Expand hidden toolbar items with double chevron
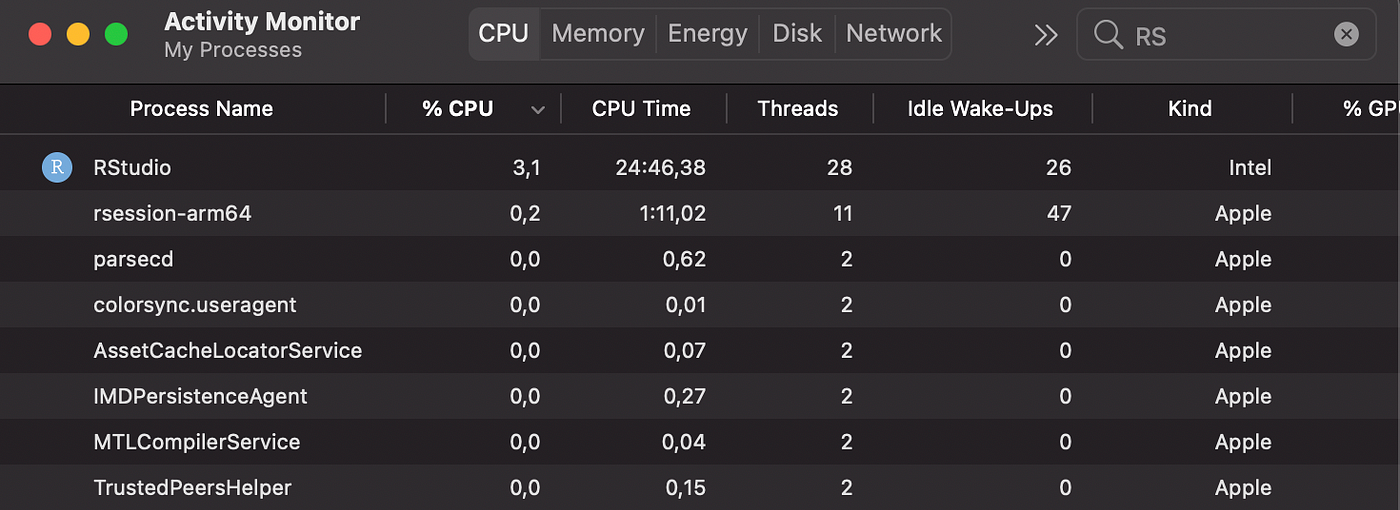Viewport: 1400px width, 510px height. point(1046,35)
